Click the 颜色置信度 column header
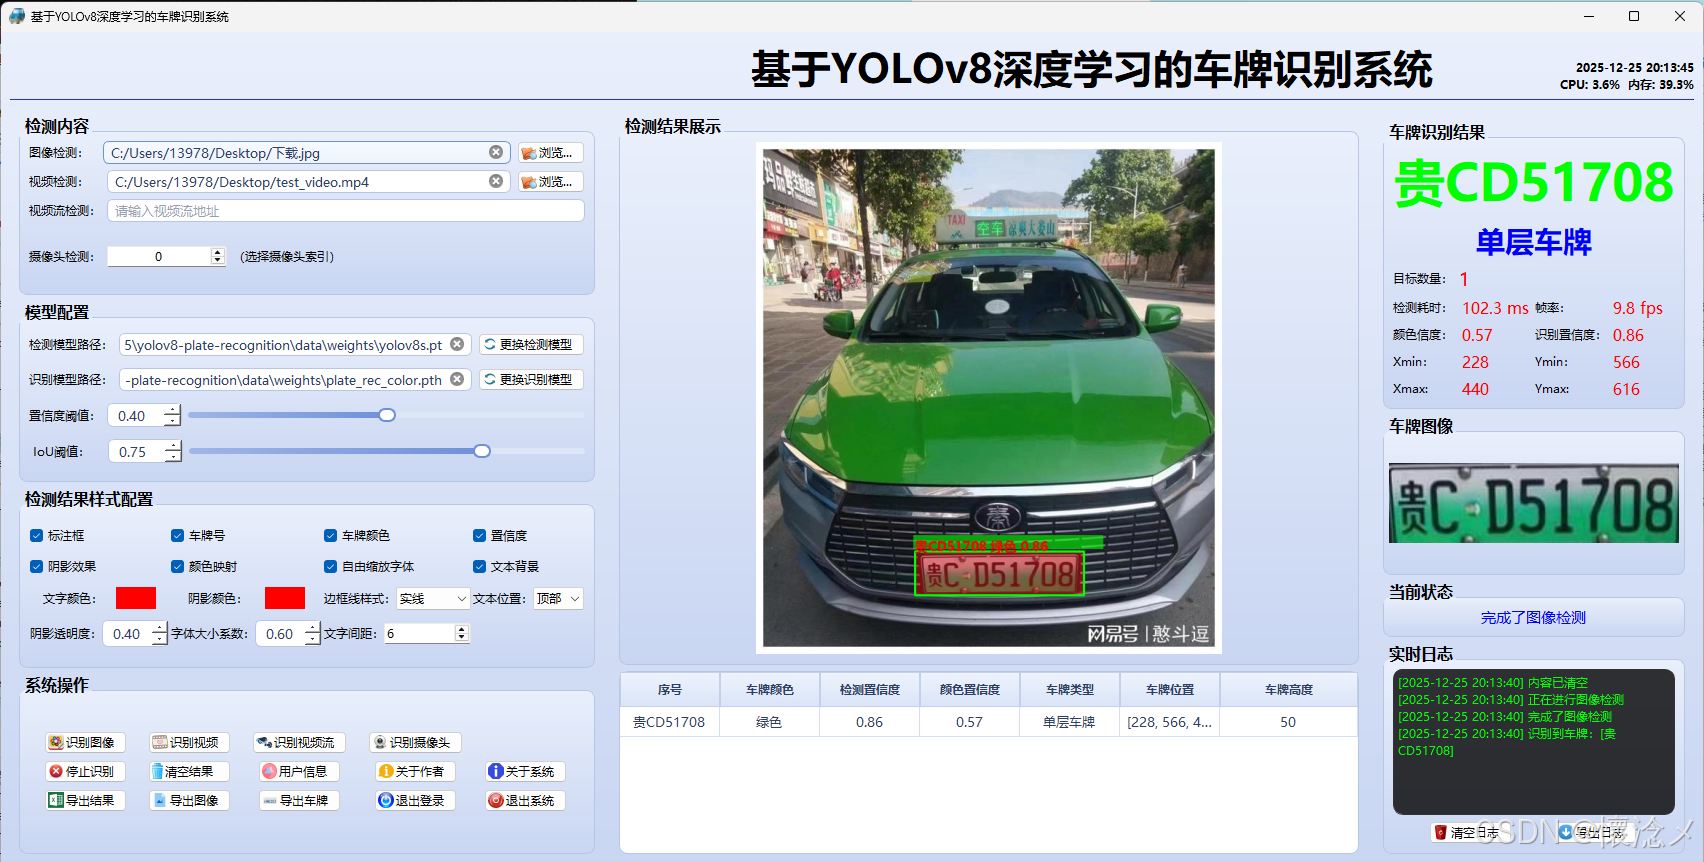The image size is (1704, 862). (970, 690)
